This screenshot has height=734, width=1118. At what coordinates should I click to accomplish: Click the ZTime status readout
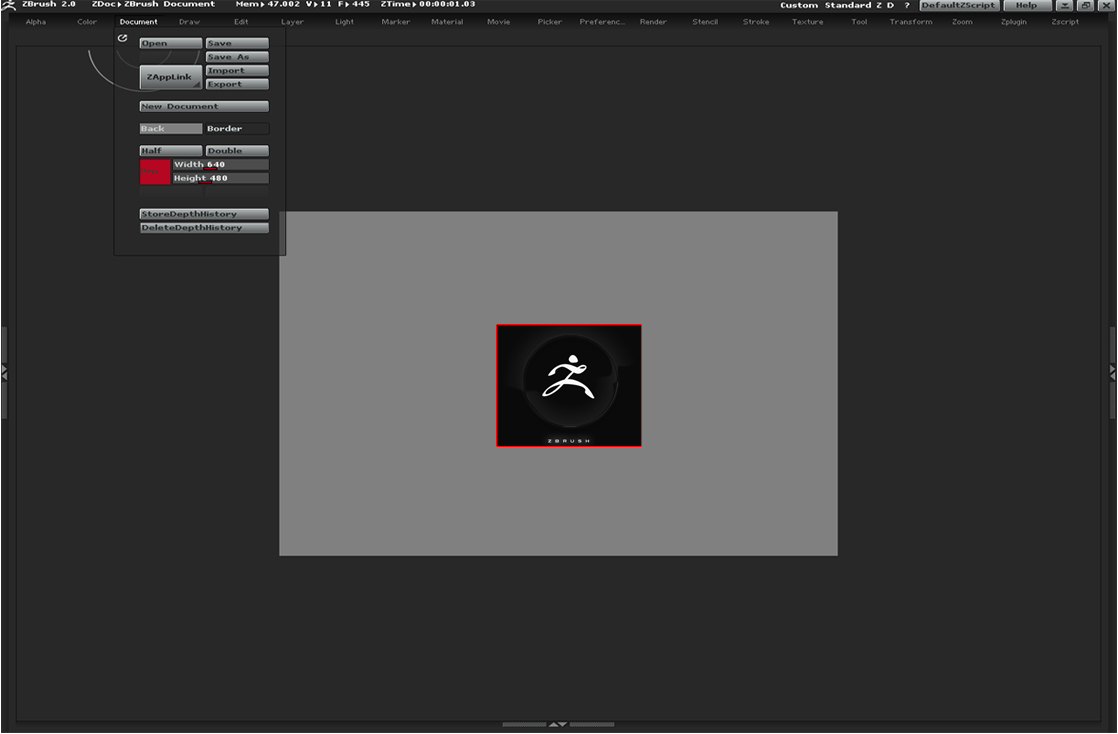(428, 4)
